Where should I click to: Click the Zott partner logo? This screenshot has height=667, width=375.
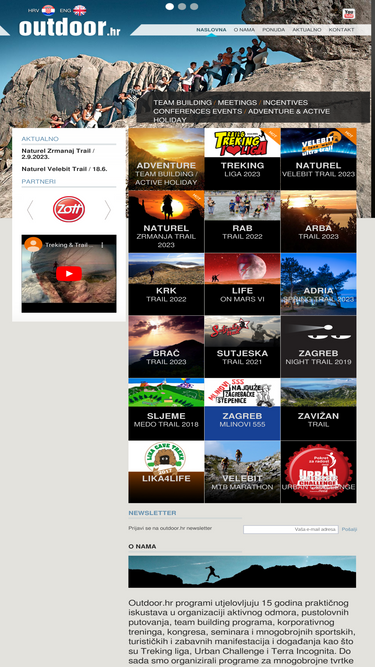pos(69,209)
